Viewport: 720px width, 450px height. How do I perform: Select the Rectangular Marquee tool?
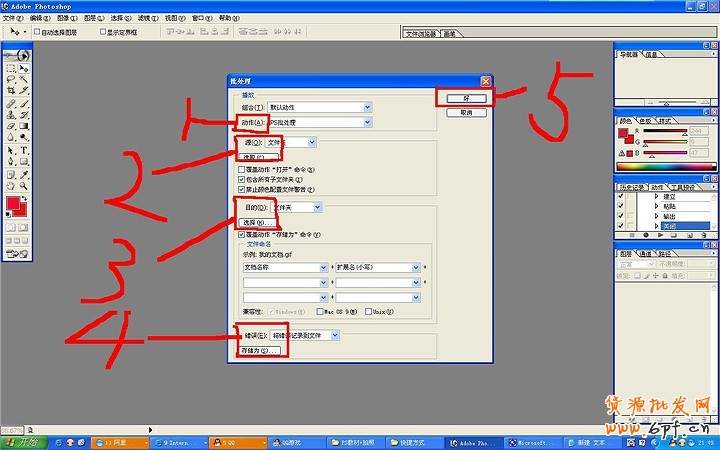point(11,68)
